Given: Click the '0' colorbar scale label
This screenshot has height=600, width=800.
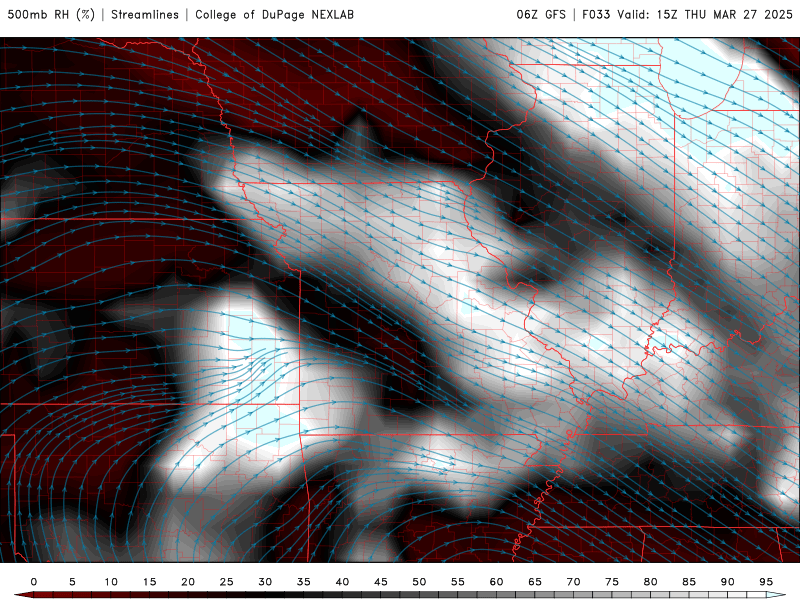Looking at the screenshot, I should tap(34, 582).
